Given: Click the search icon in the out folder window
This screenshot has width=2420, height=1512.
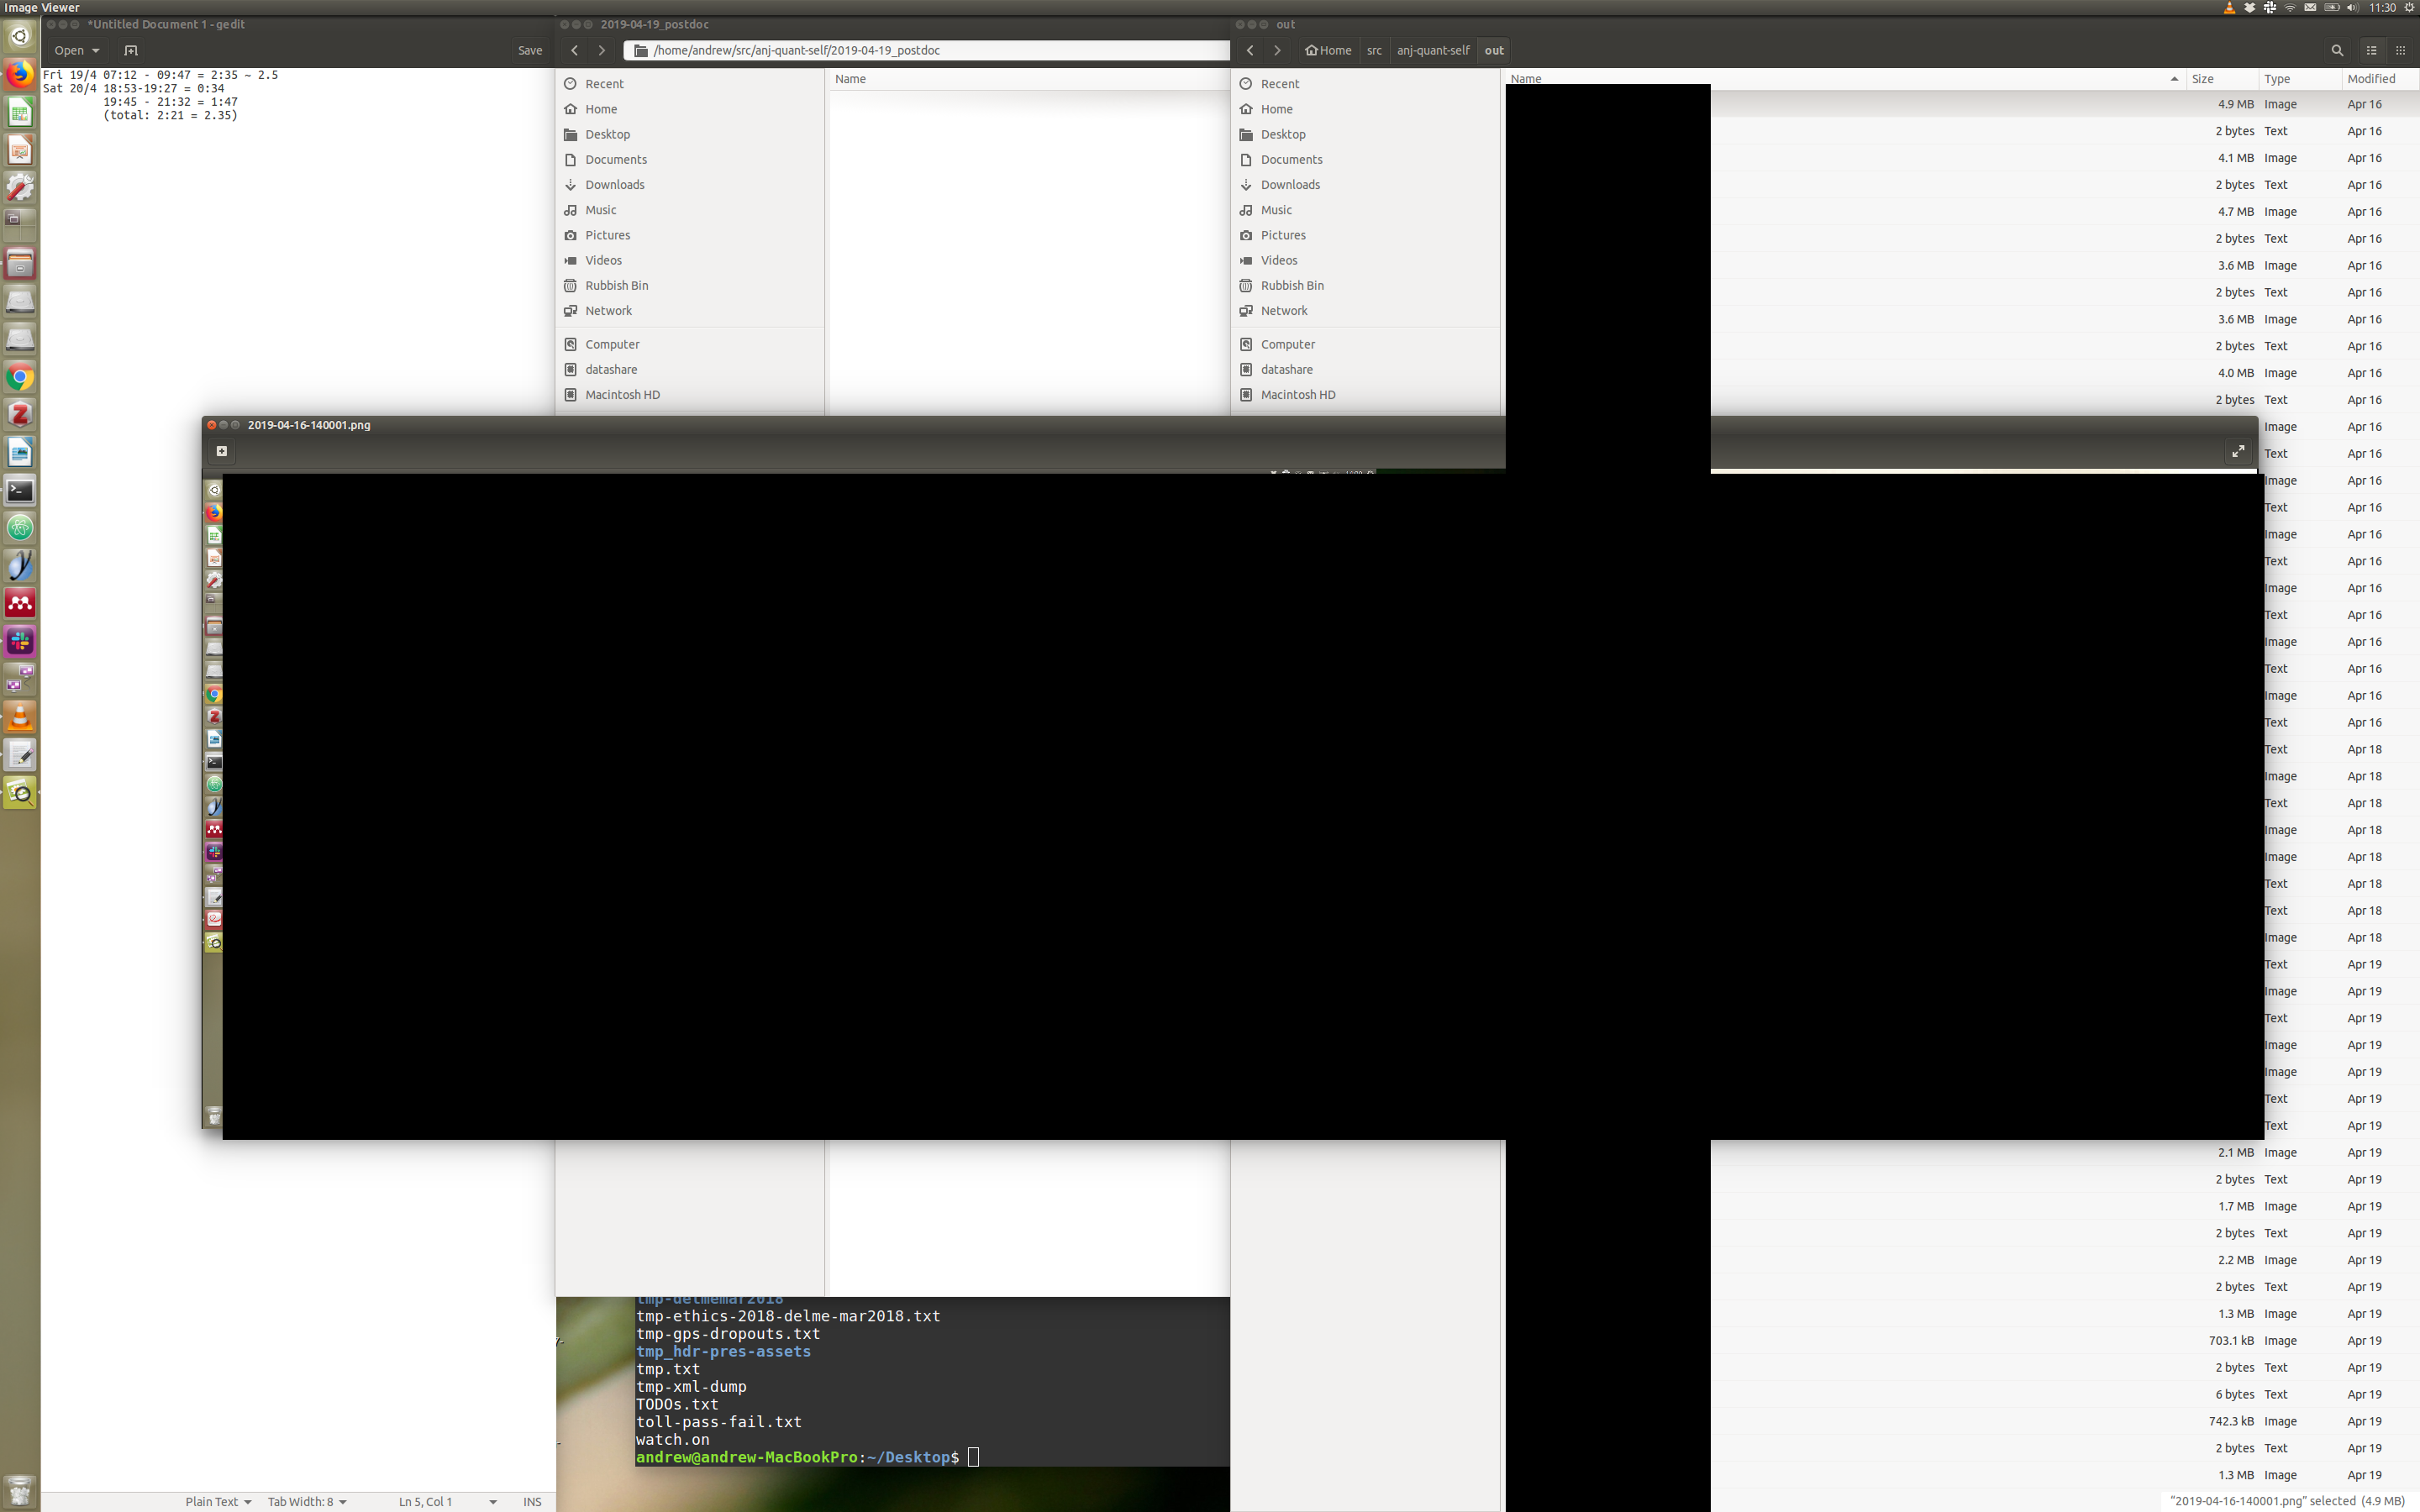Looking at the screenshot, I should pos(2336,50).
